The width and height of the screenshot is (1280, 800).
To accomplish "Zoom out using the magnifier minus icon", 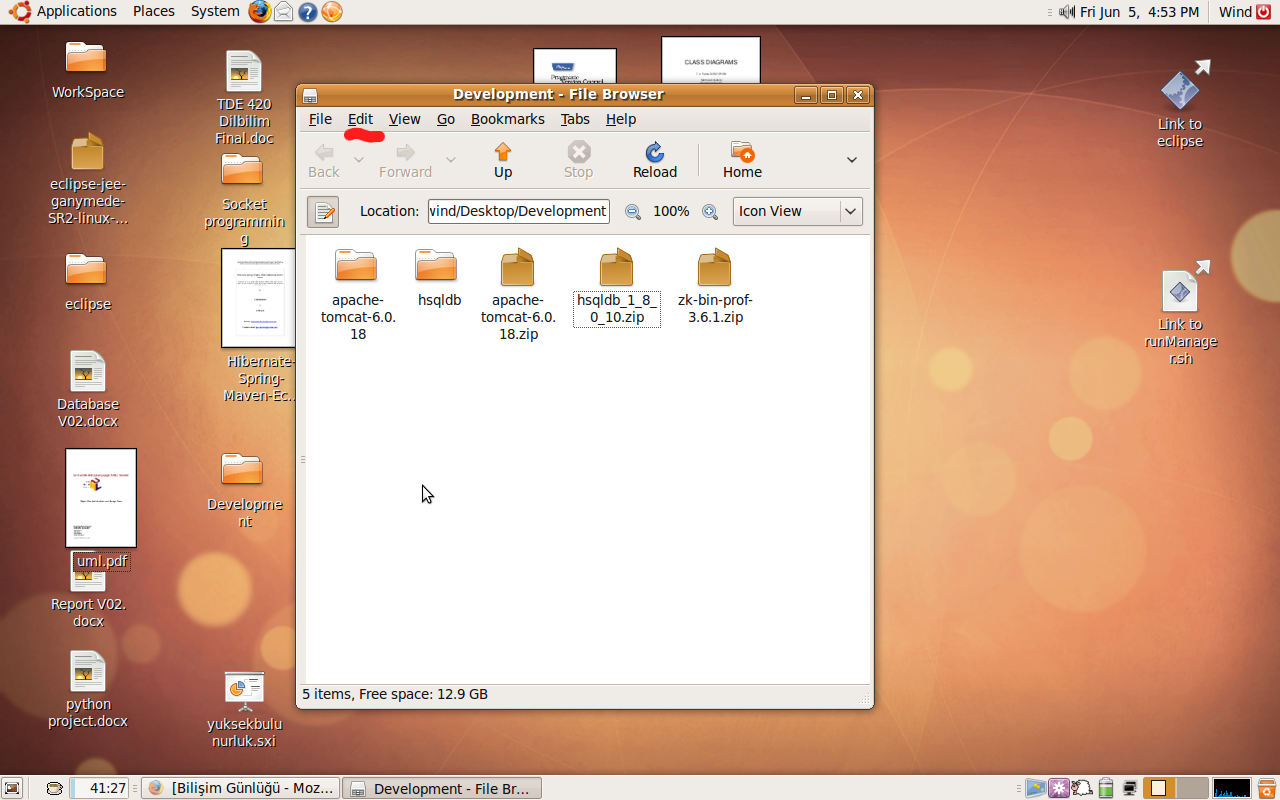I will pyautogui.click(x=633, y=211).
